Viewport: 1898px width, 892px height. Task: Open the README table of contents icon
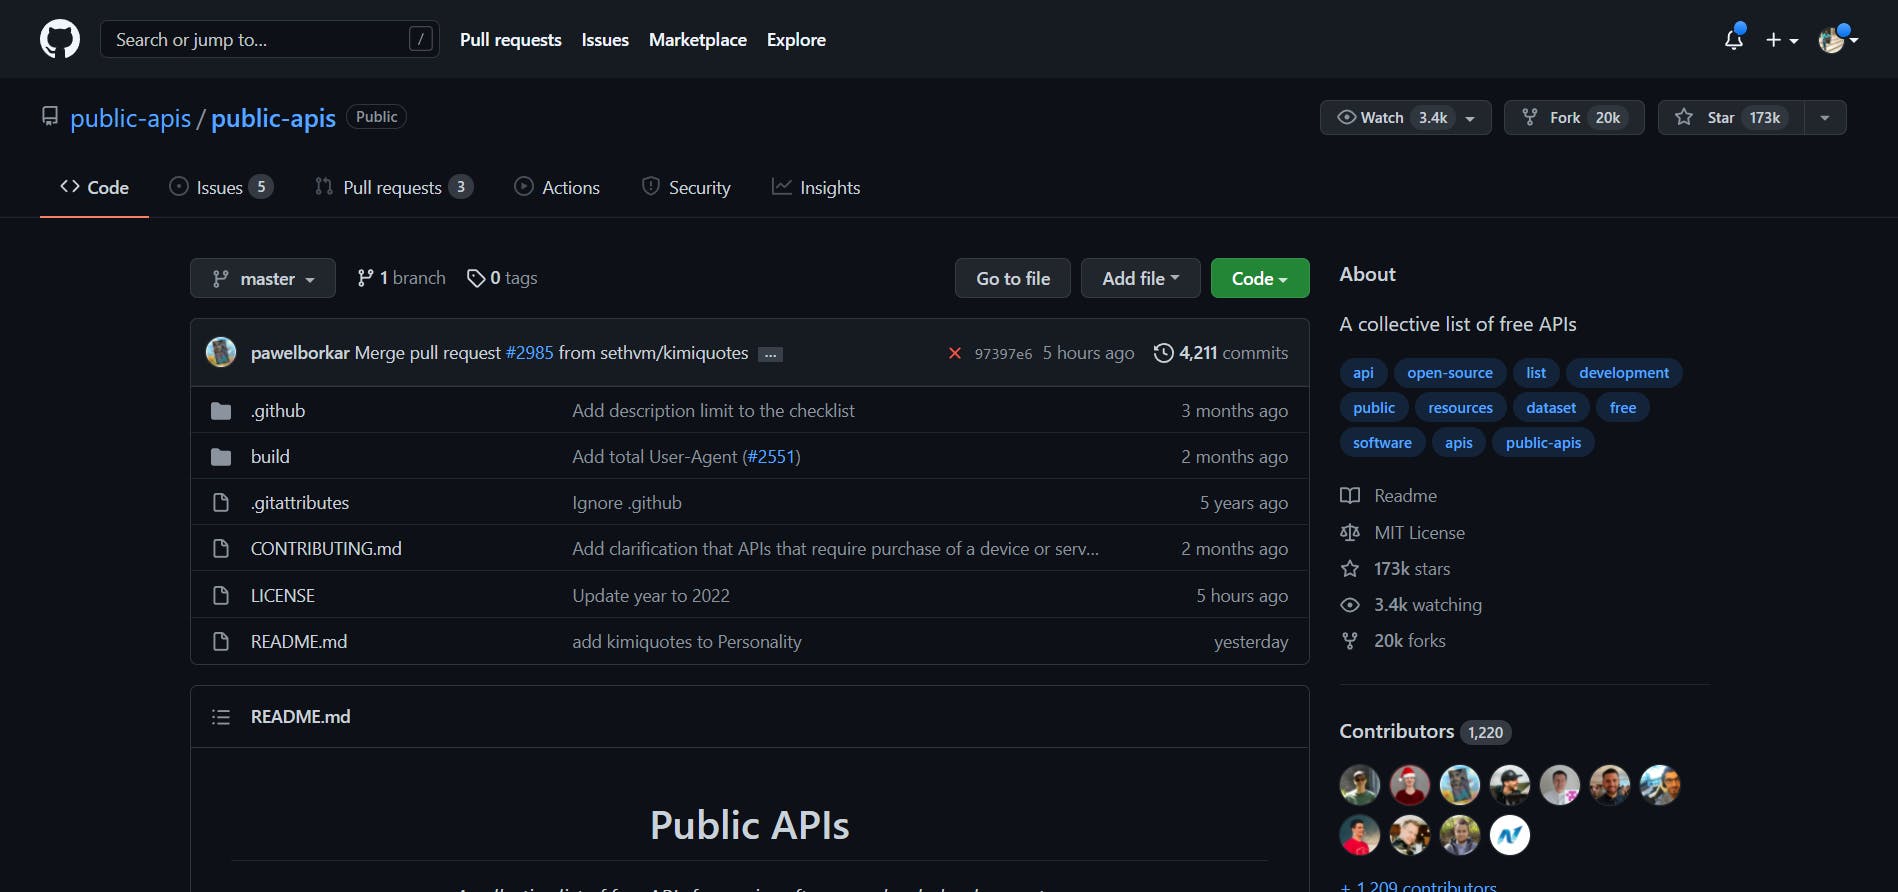pyautogui.click(x=221, y=717)
